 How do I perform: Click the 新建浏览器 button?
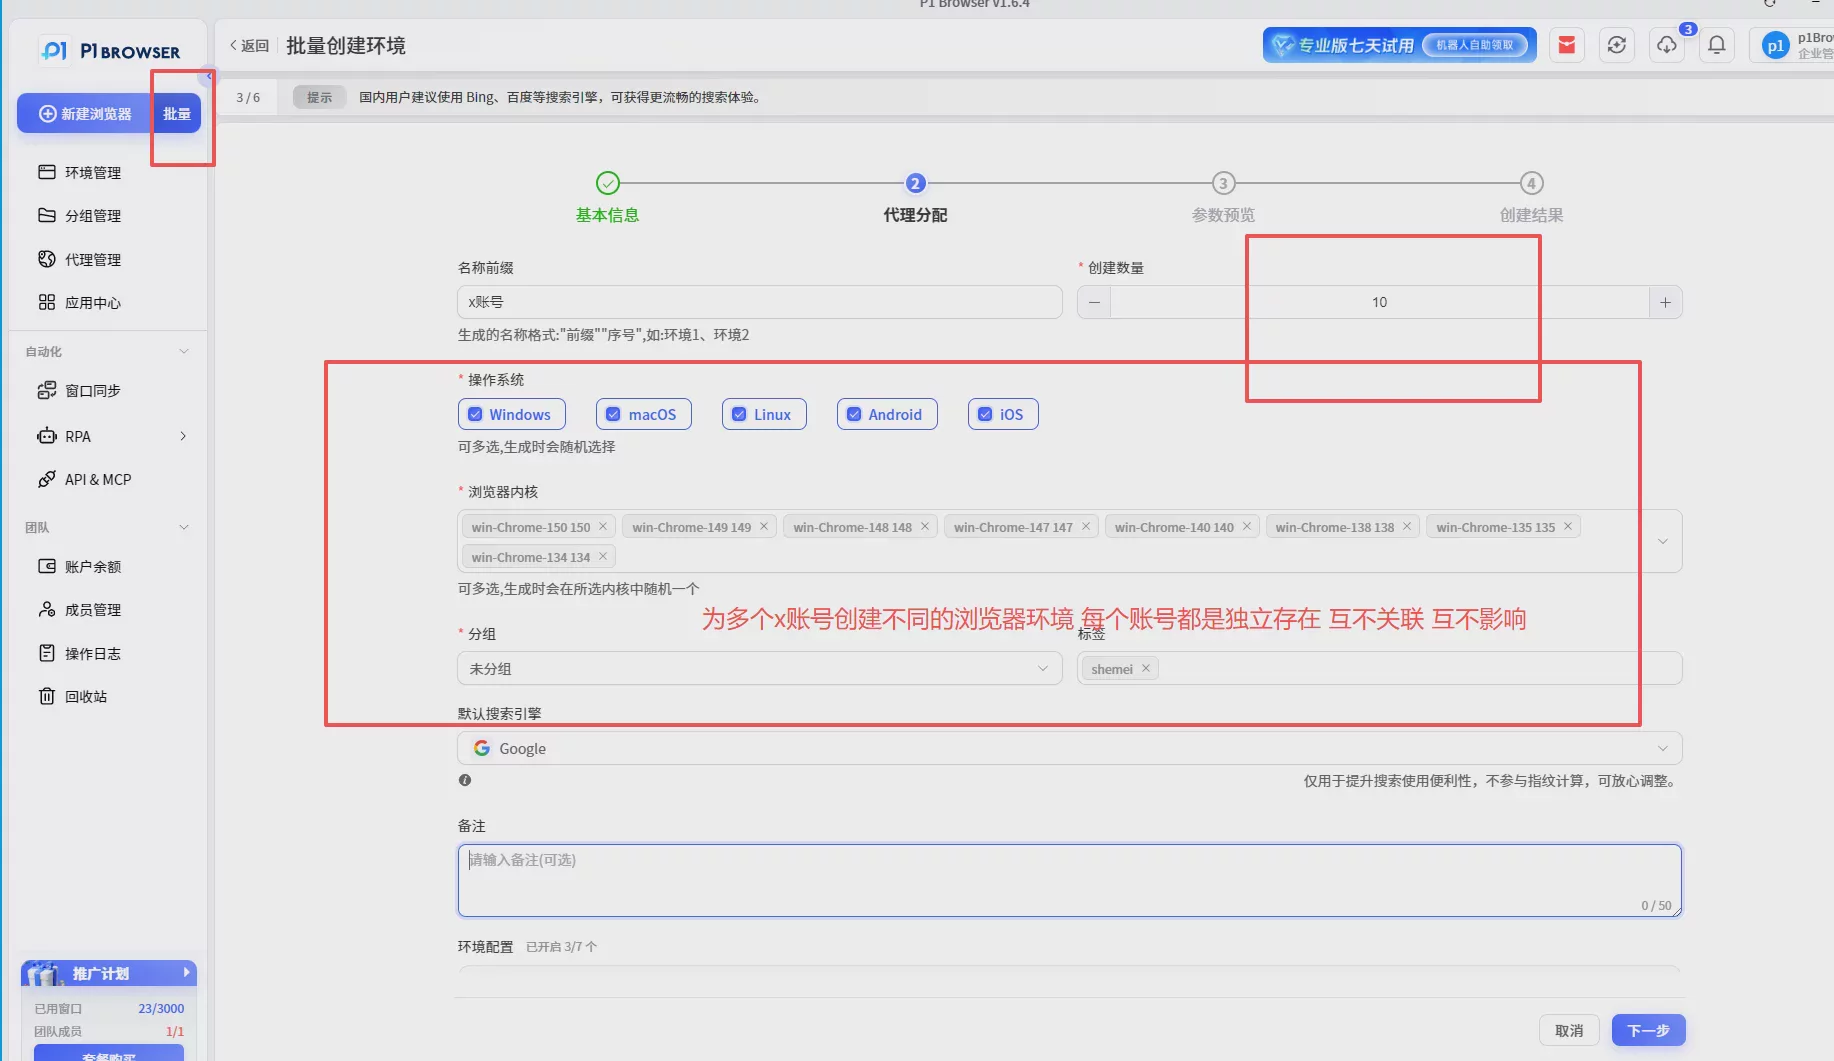click(85, 114)
